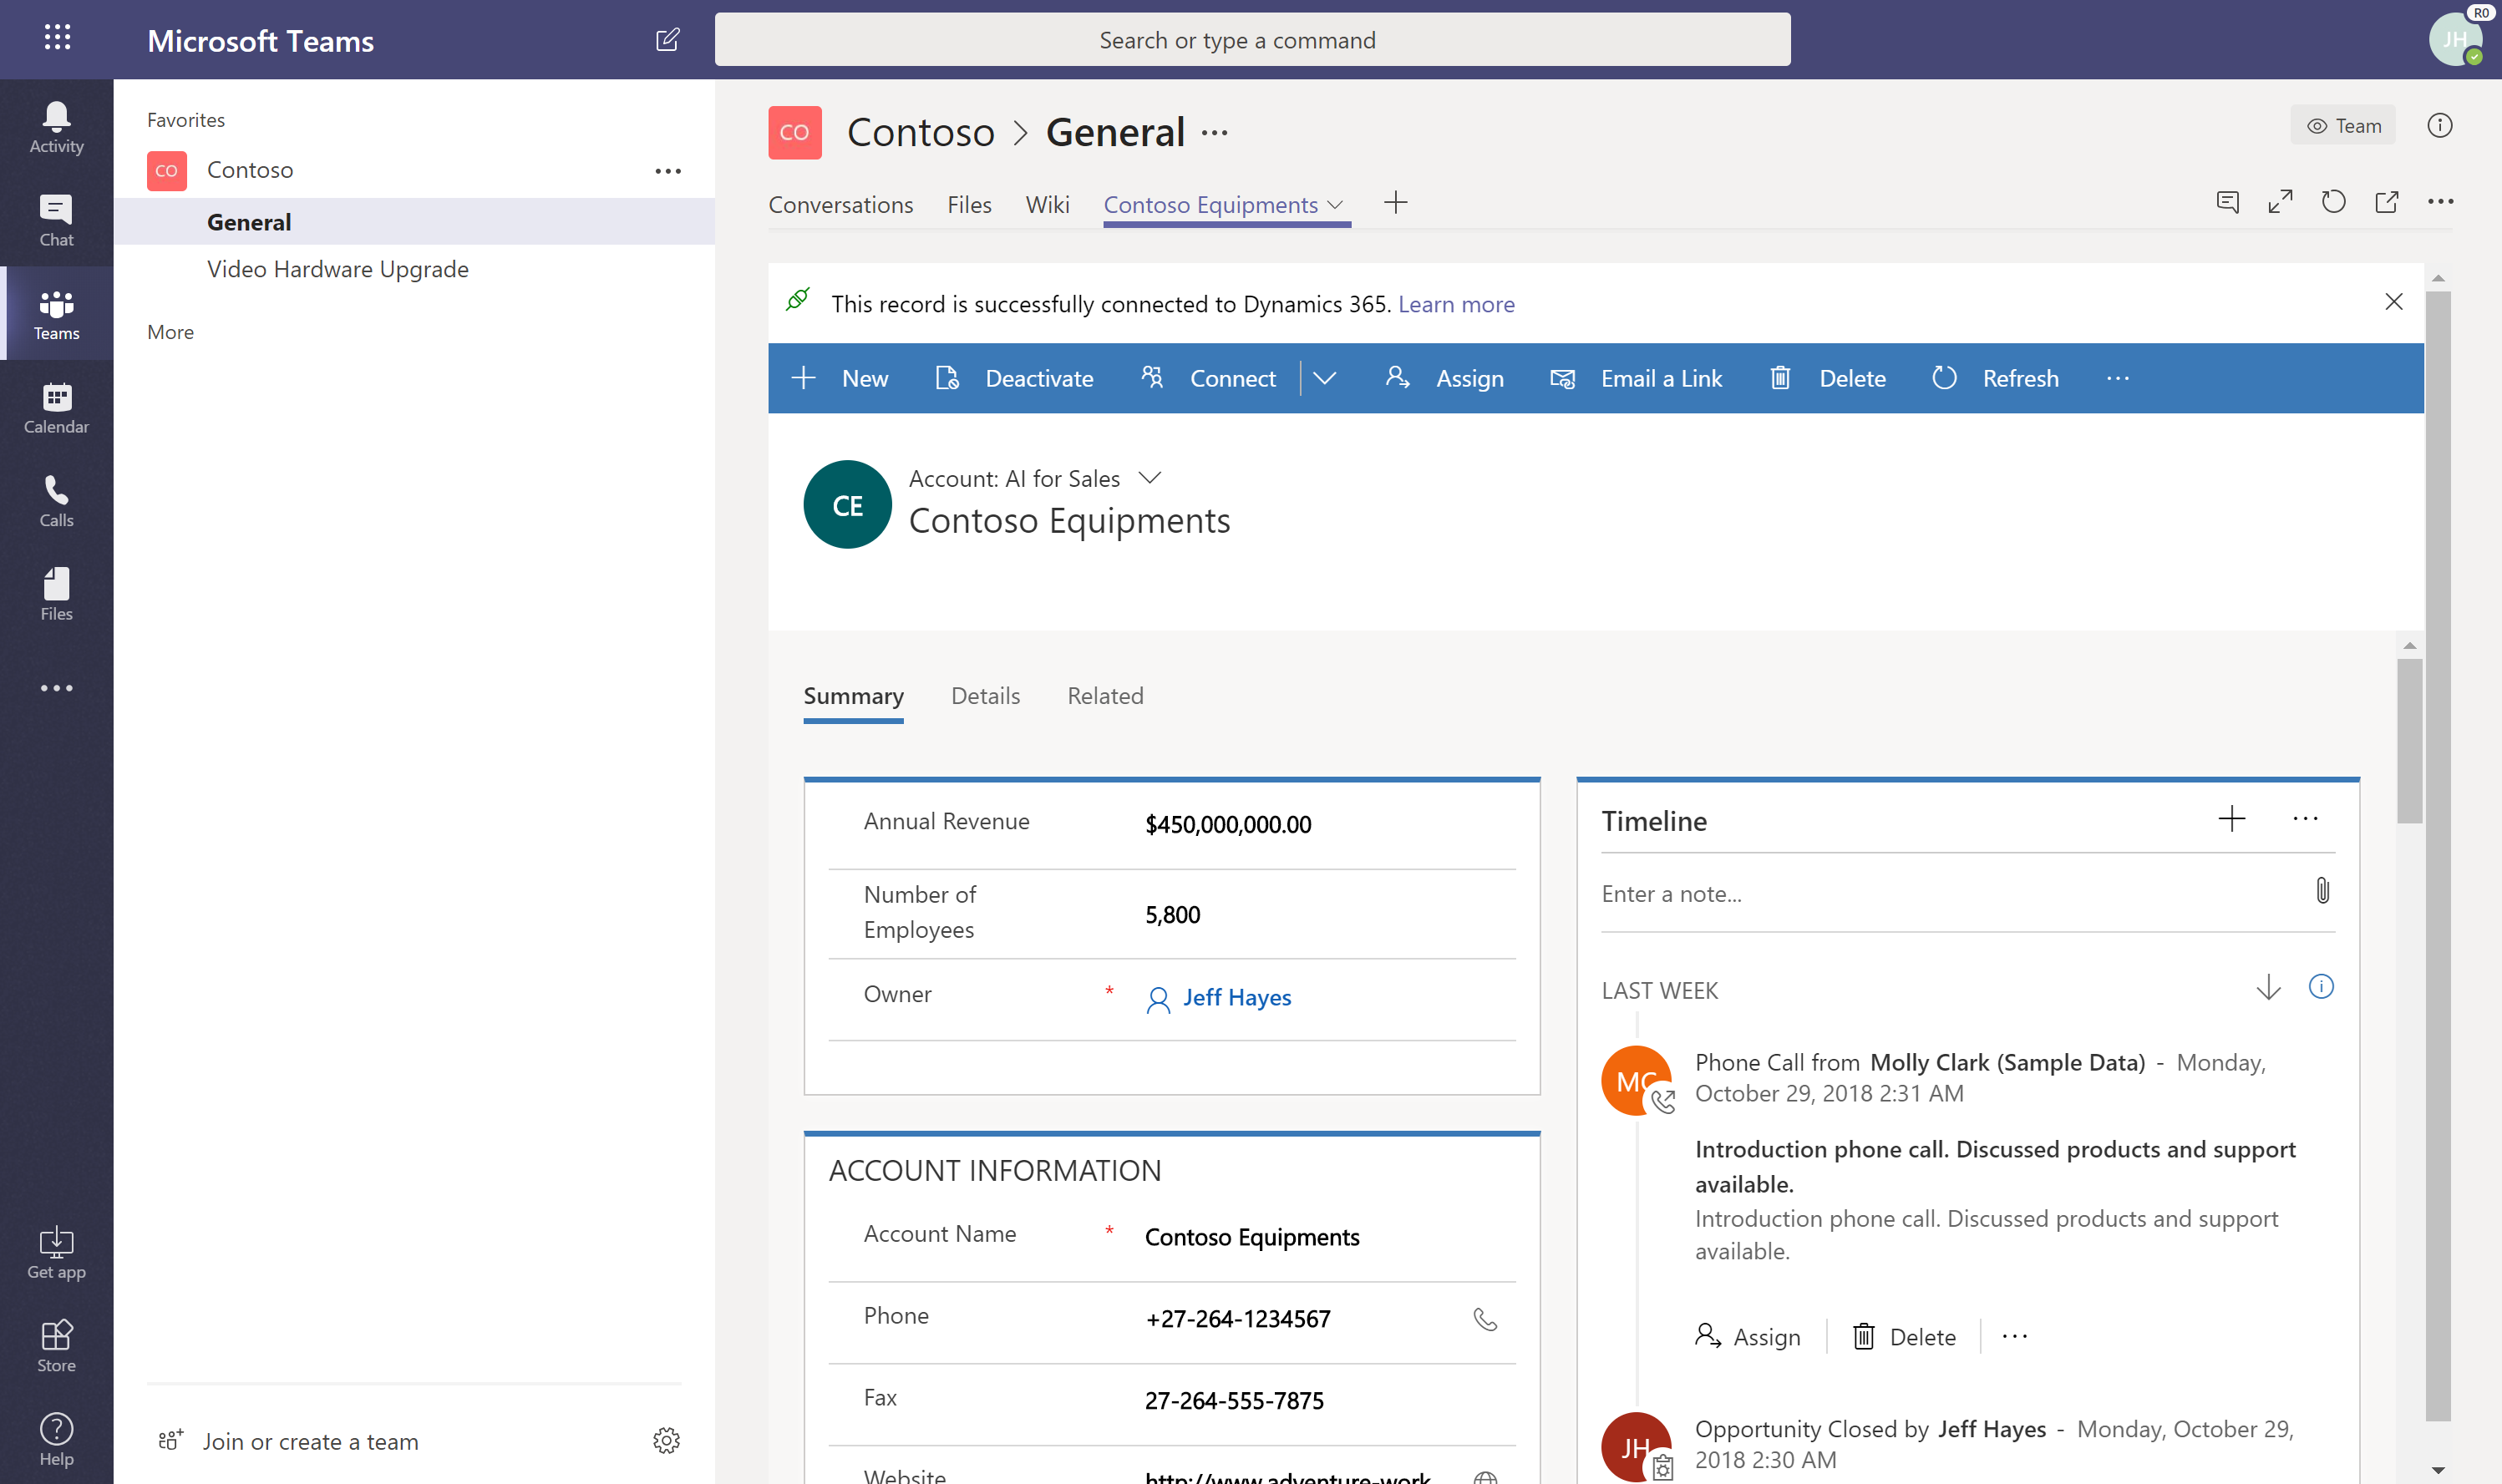Pop out tab to website
This screenshot has height=1484, width=2502.
(2386, 202)
